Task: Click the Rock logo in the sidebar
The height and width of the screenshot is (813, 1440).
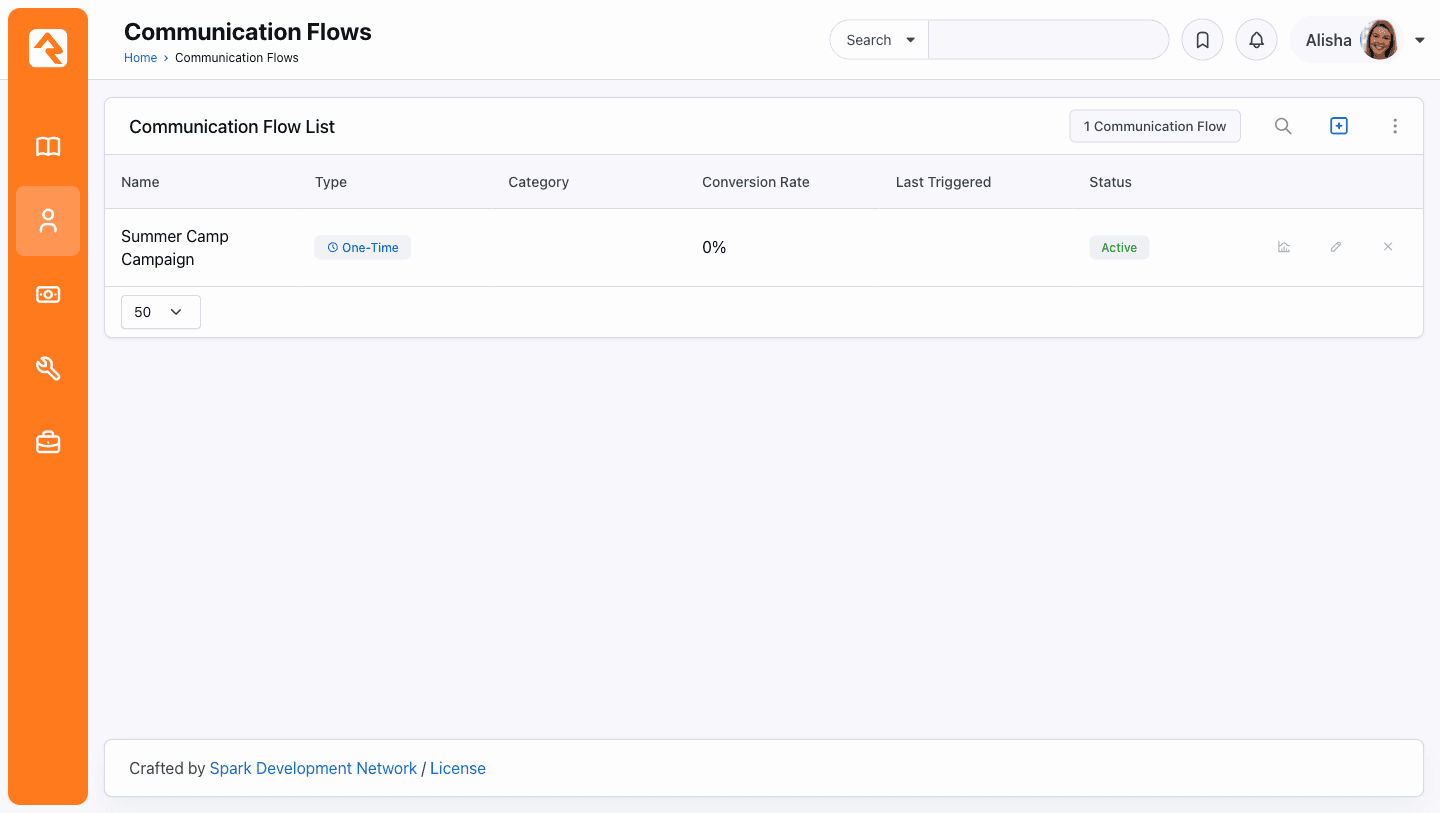Action: [x=48, y=47]
